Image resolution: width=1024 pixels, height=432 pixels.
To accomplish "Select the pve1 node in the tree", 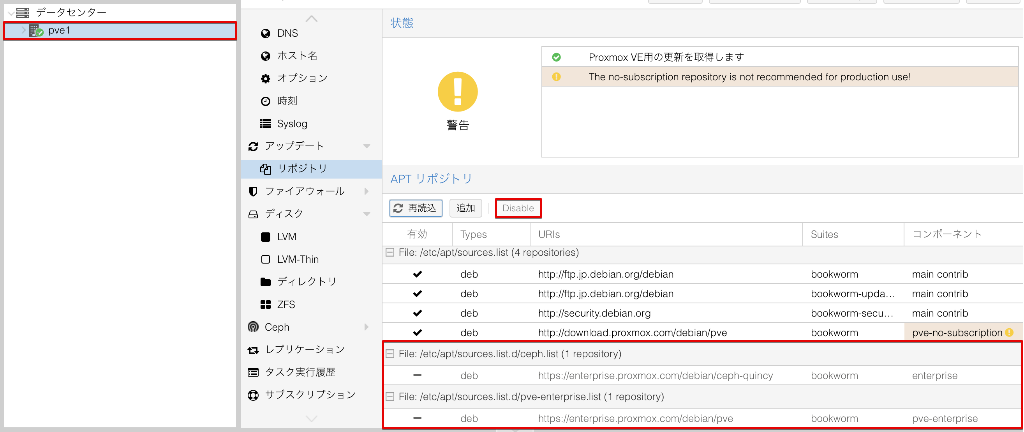I will (120, 31).
